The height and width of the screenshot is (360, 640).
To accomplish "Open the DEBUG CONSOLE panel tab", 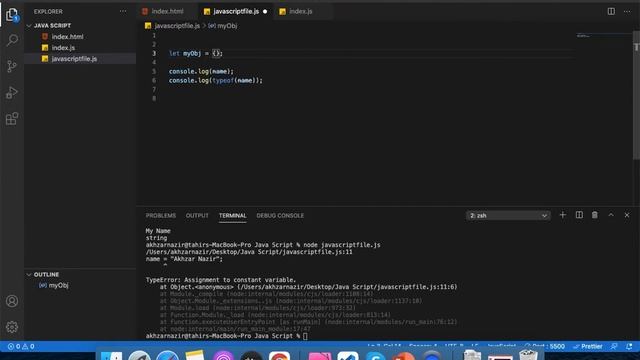I will (280, 216).
